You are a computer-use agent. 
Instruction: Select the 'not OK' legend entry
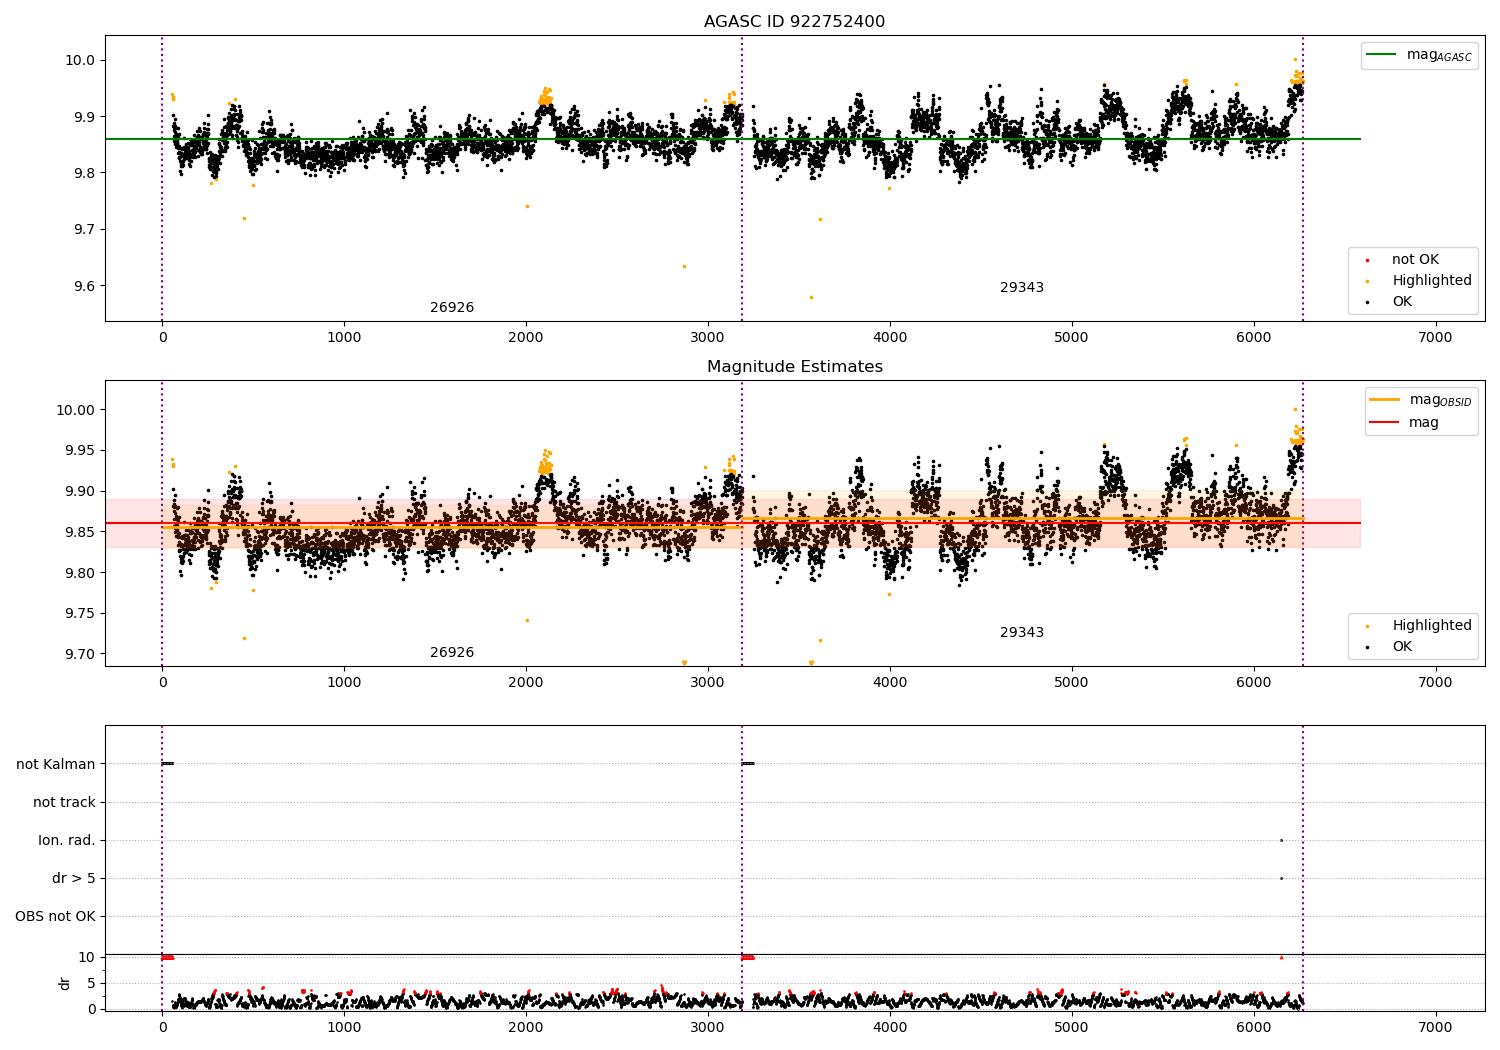click(x=1415, y=260)
